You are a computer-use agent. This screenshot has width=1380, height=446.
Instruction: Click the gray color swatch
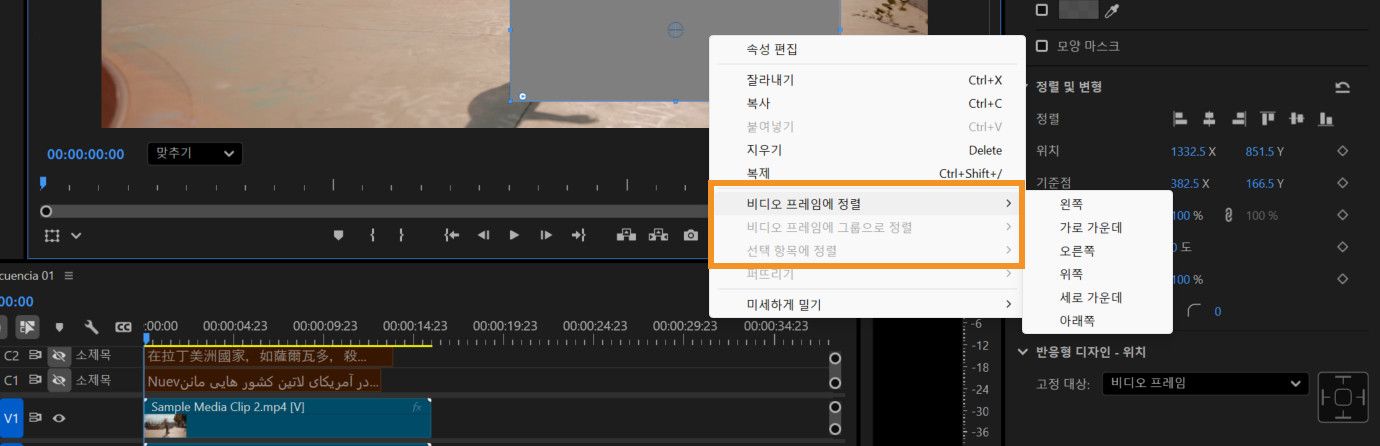[1078, 9]
